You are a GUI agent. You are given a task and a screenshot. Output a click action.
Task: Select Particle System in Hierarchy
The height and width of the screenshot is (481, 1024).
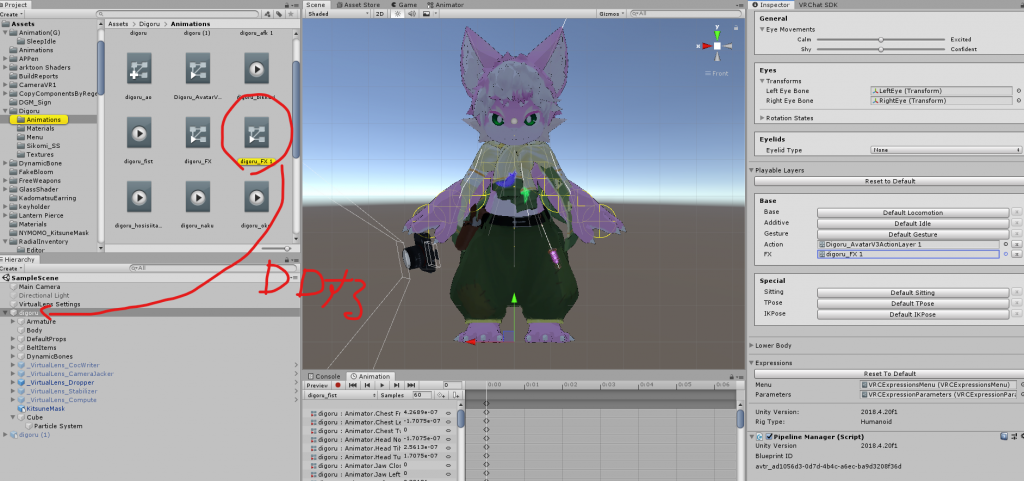click(57, 426)
